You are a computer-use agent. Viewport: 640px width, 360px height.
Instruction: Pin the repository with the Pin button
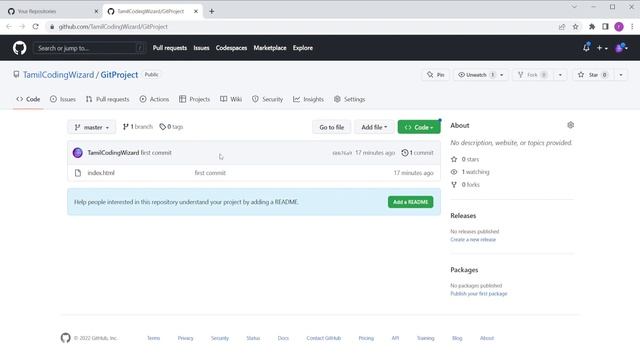click(435, 75)
